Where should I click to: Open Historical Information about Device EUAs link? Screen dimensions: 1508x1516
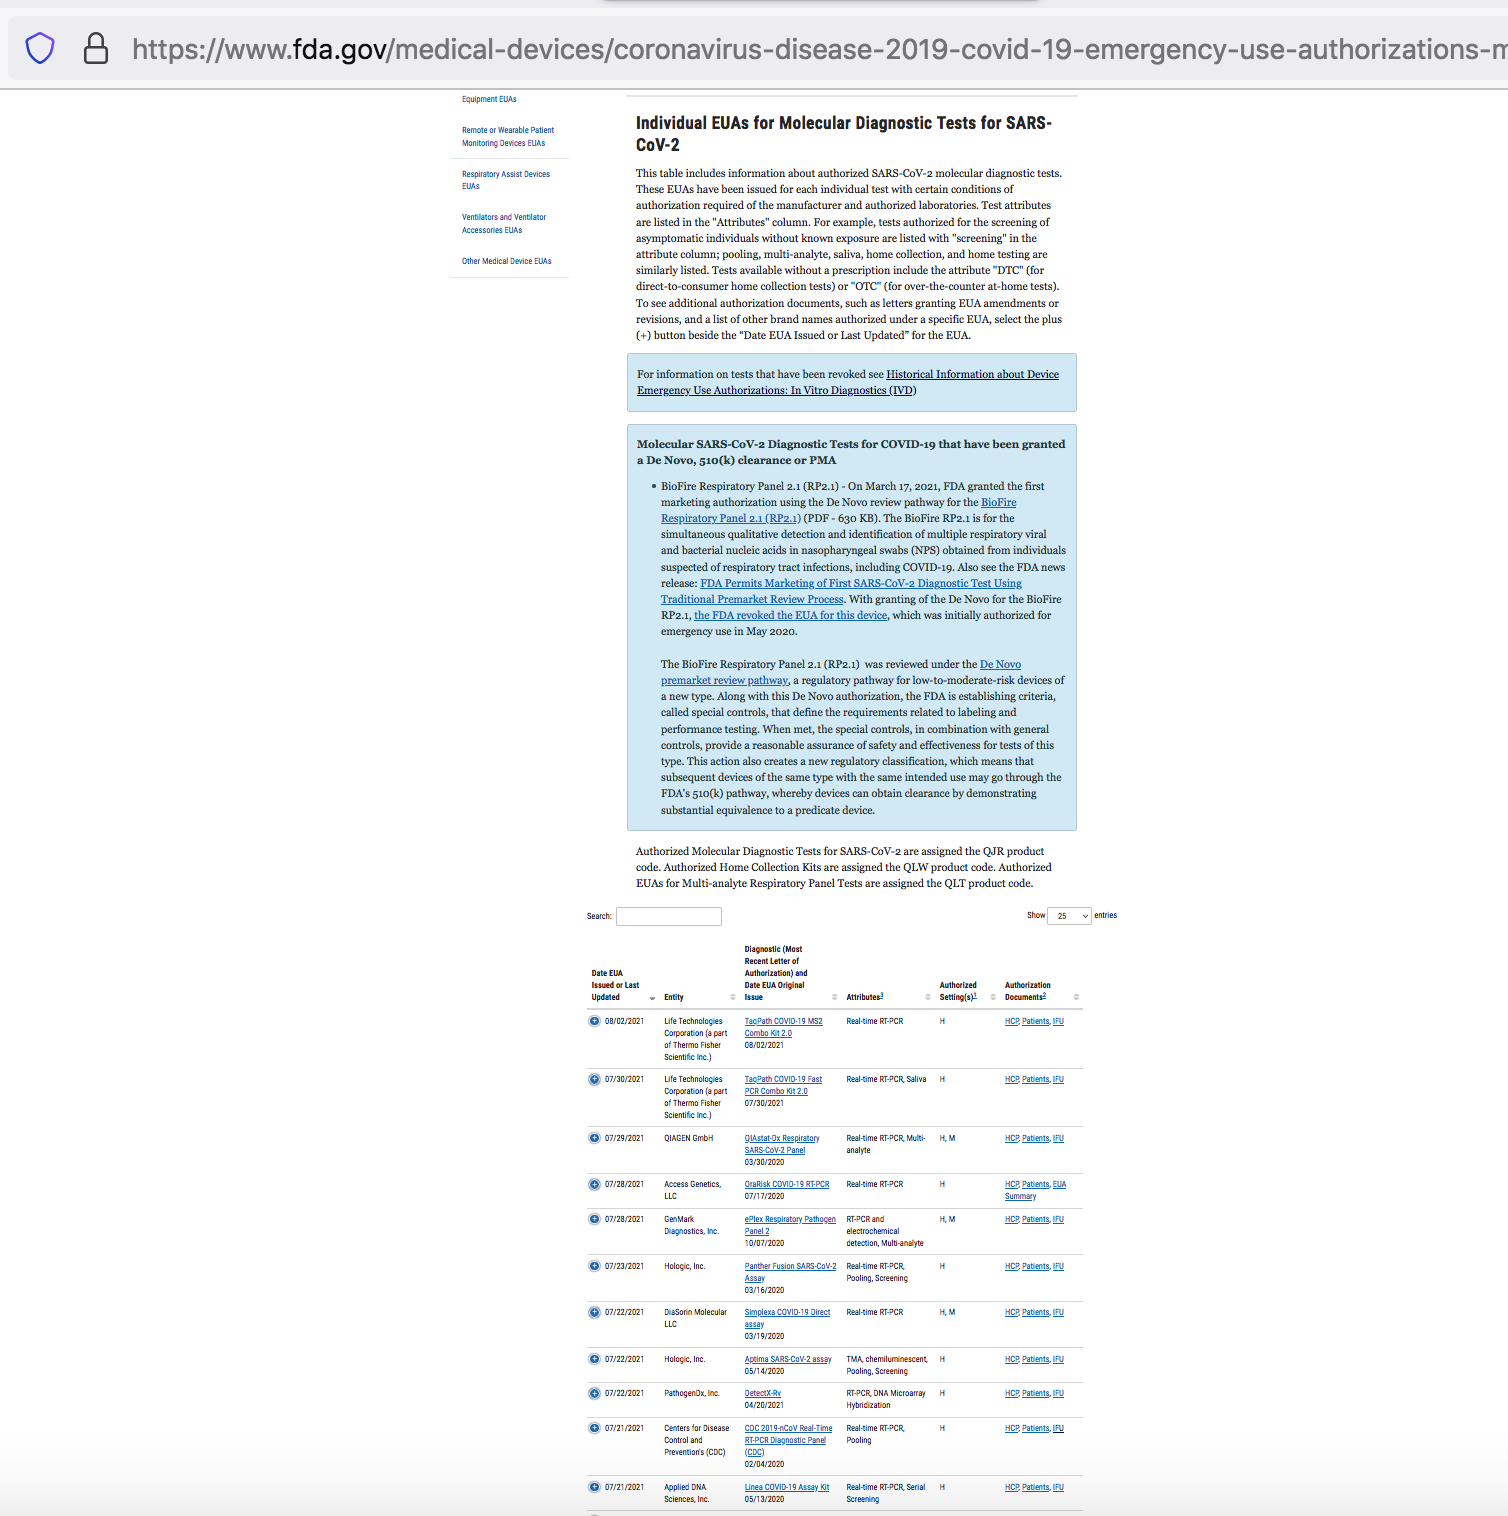(x=848, y=382)
